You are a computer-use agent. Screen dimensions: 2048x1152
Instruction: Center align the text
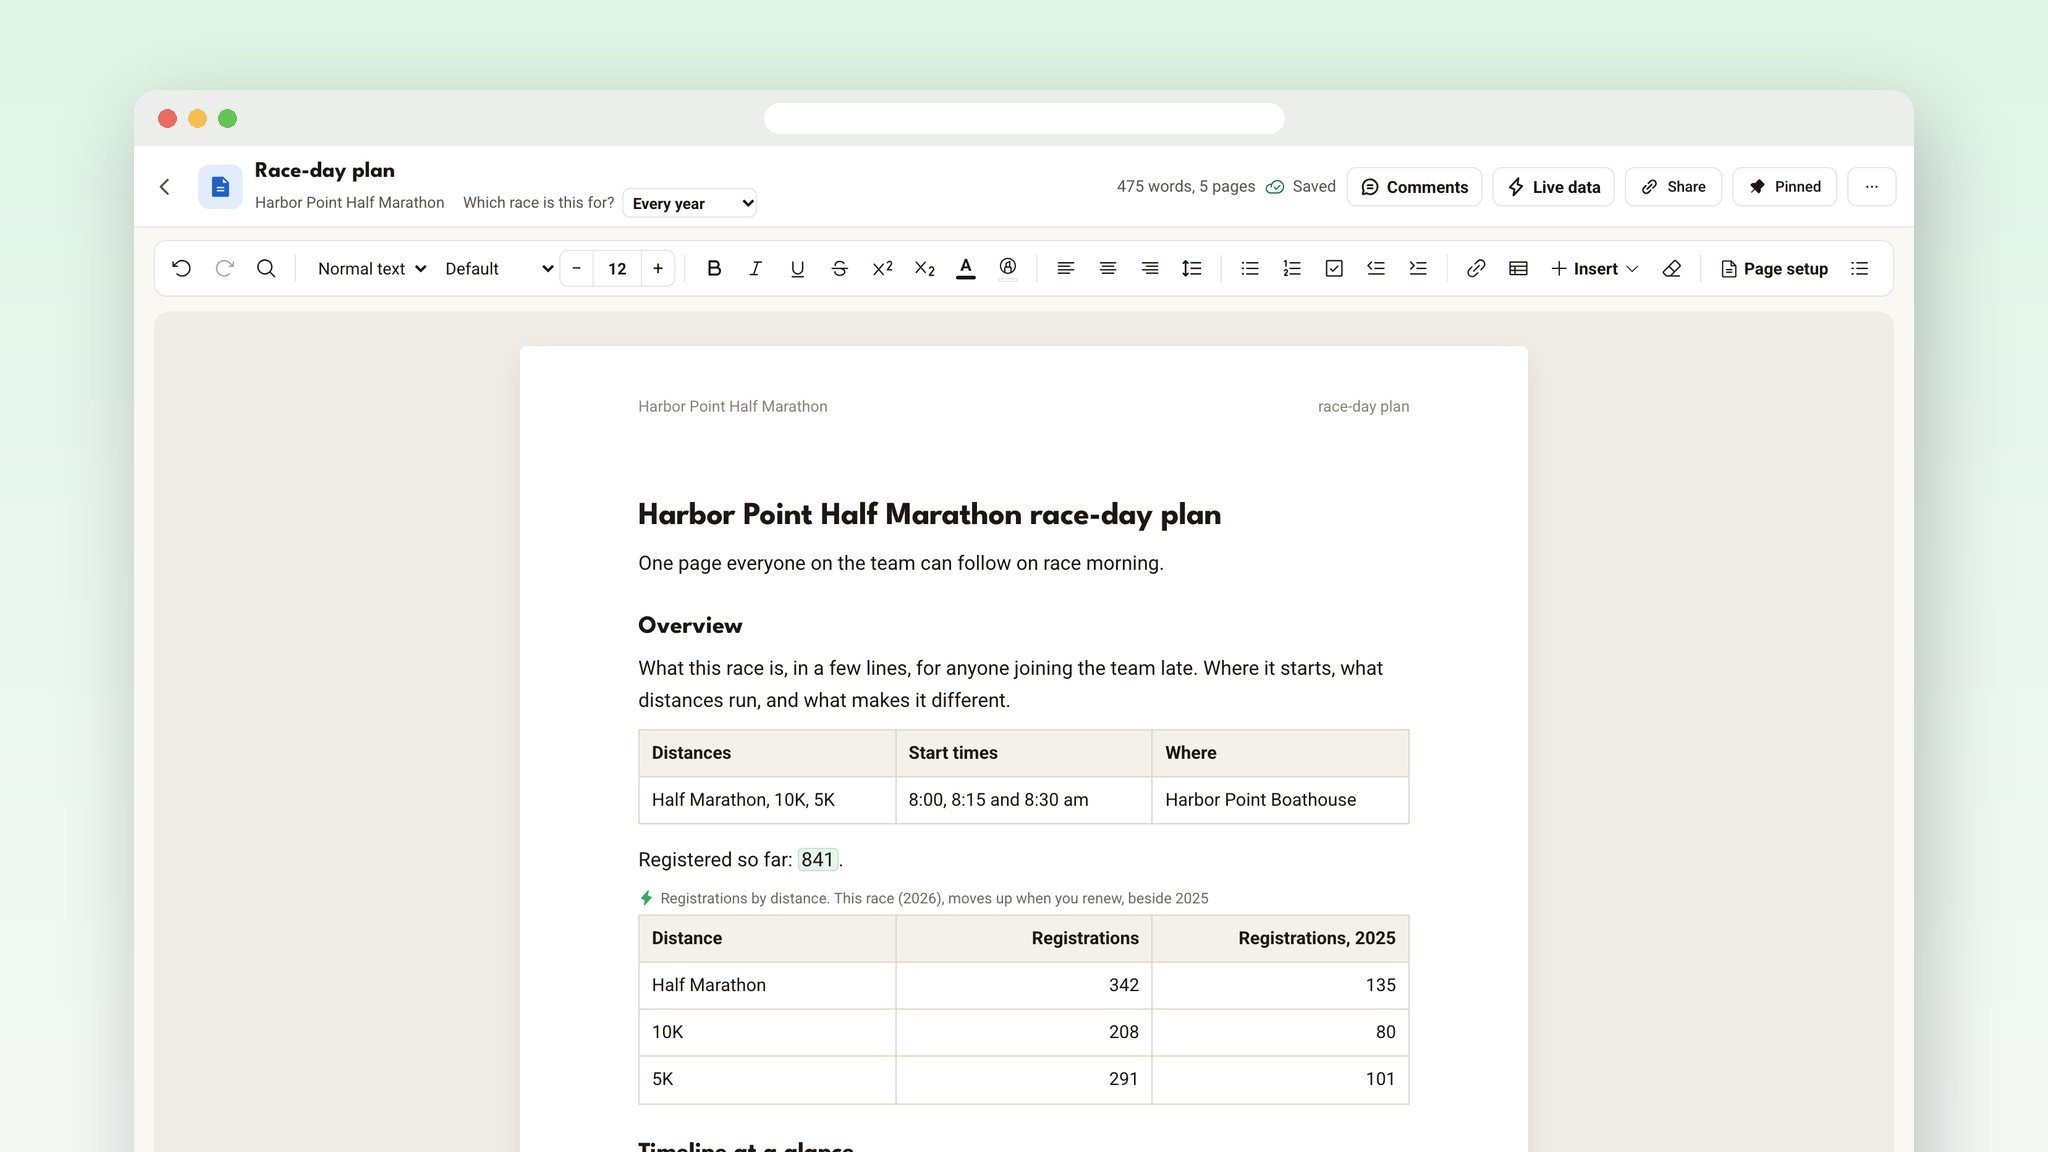click(x=1108, y=268)
